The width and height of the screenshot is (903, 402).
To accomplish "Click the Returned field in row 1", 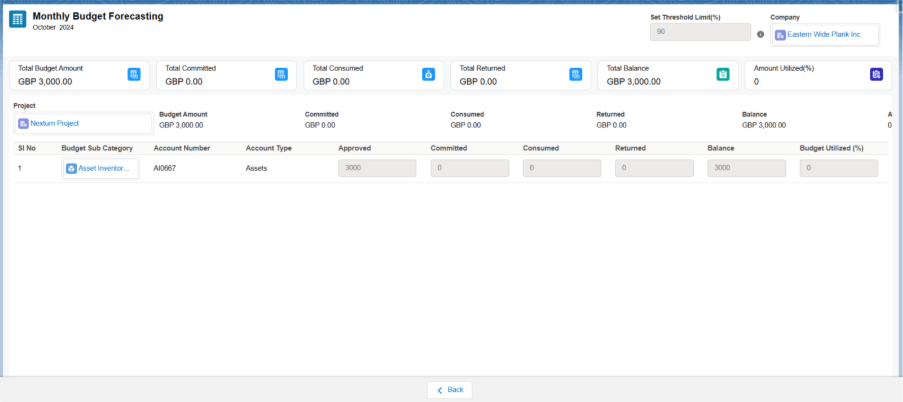I will pyautogui.click(x=654, y=168).
